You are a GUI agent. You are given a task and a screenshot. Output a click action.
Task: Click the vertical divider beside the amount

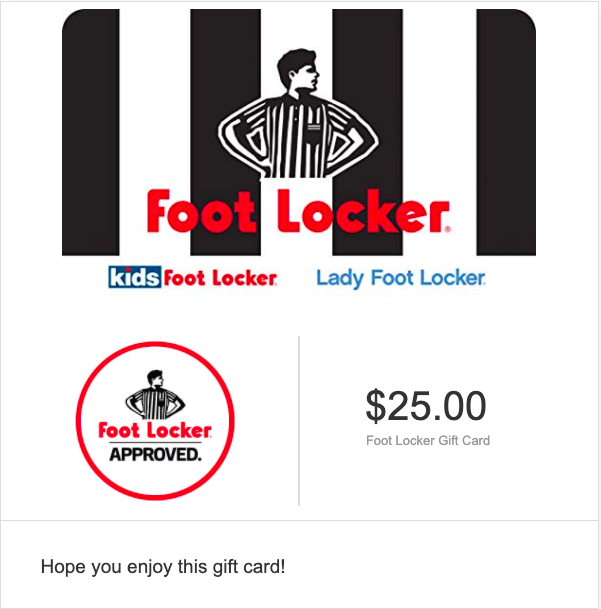click(x=299, y=421)
